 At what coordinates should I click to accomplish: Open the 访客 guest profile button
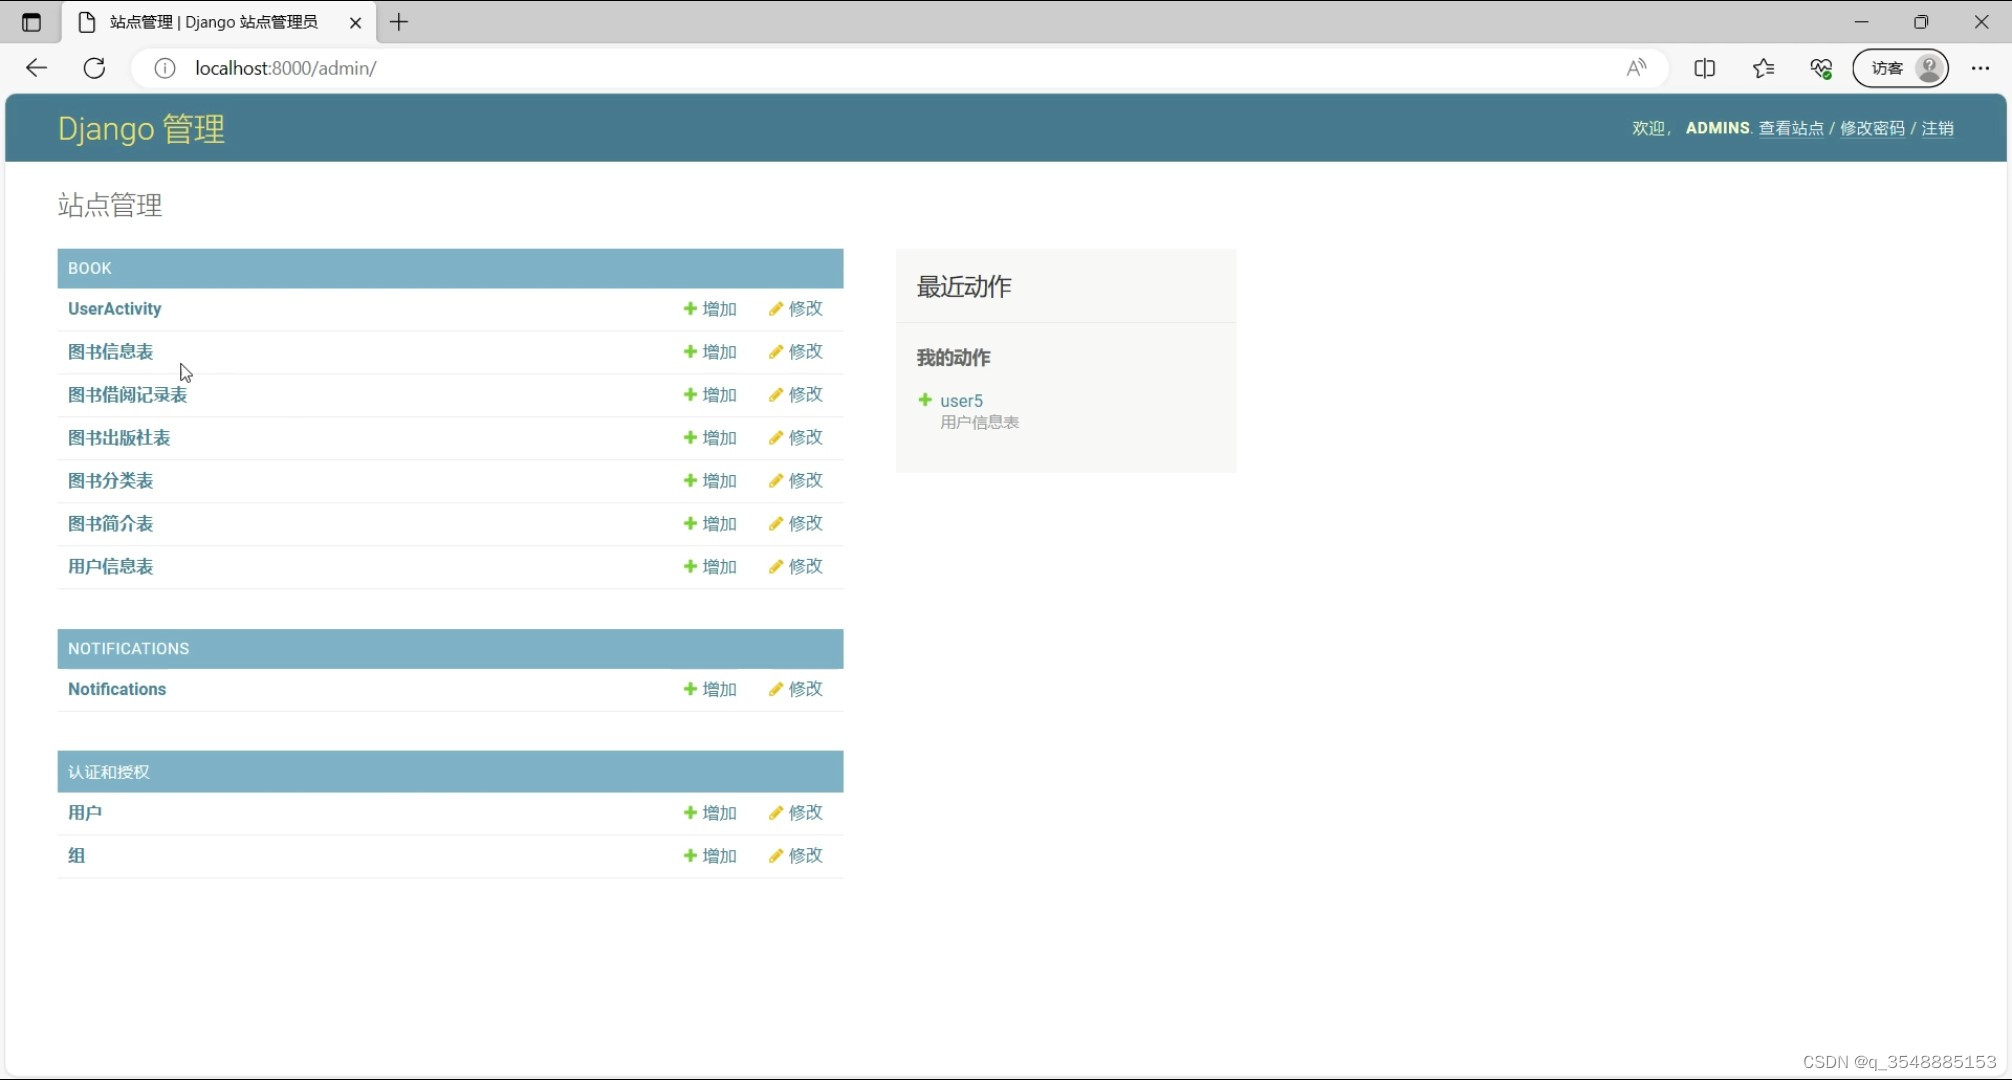coord(1900,68)
